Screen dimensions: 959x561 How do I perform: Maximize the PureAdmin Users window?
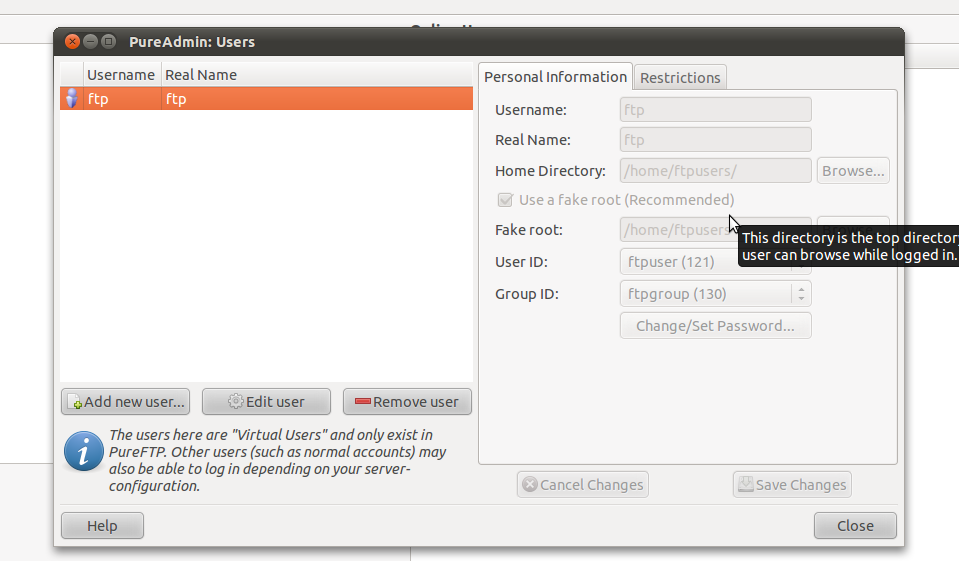[x=108, y=42]
